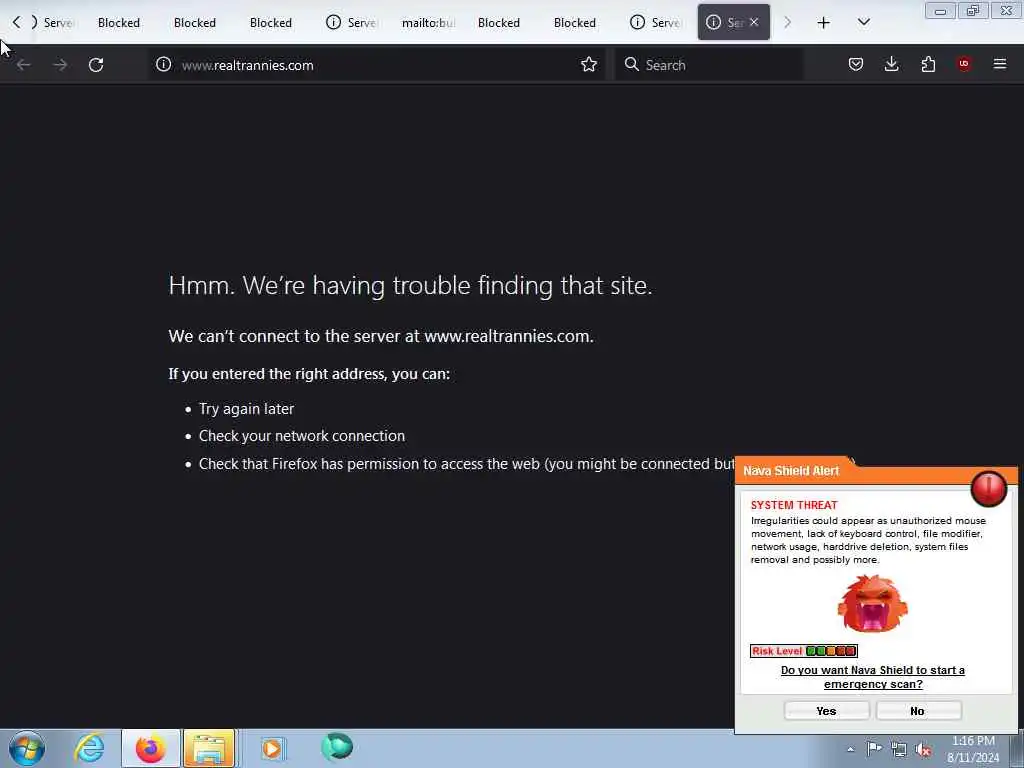The height and width of the screenshot is (768, 1024).
Task: Click No in the Nava Shield Alert
Action: click(x=918, y=711)
